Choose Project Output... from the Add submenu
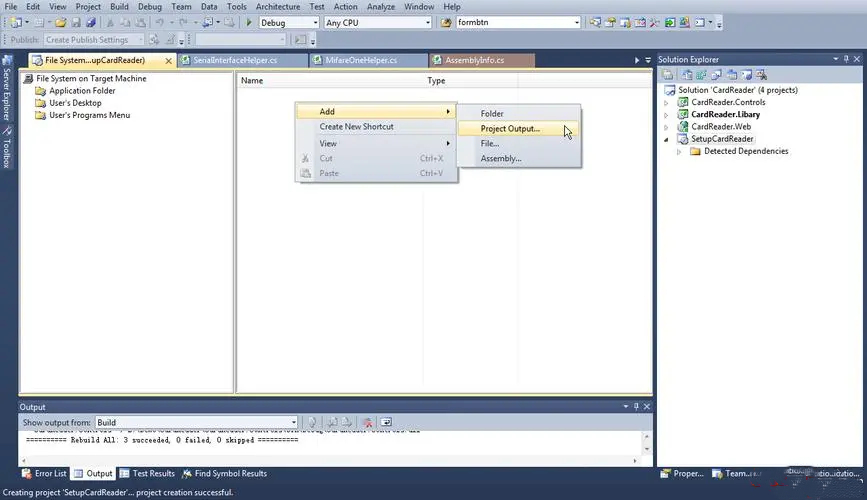Image resolution: width=867 pixels, height=500 pixels. pos(509,129)
